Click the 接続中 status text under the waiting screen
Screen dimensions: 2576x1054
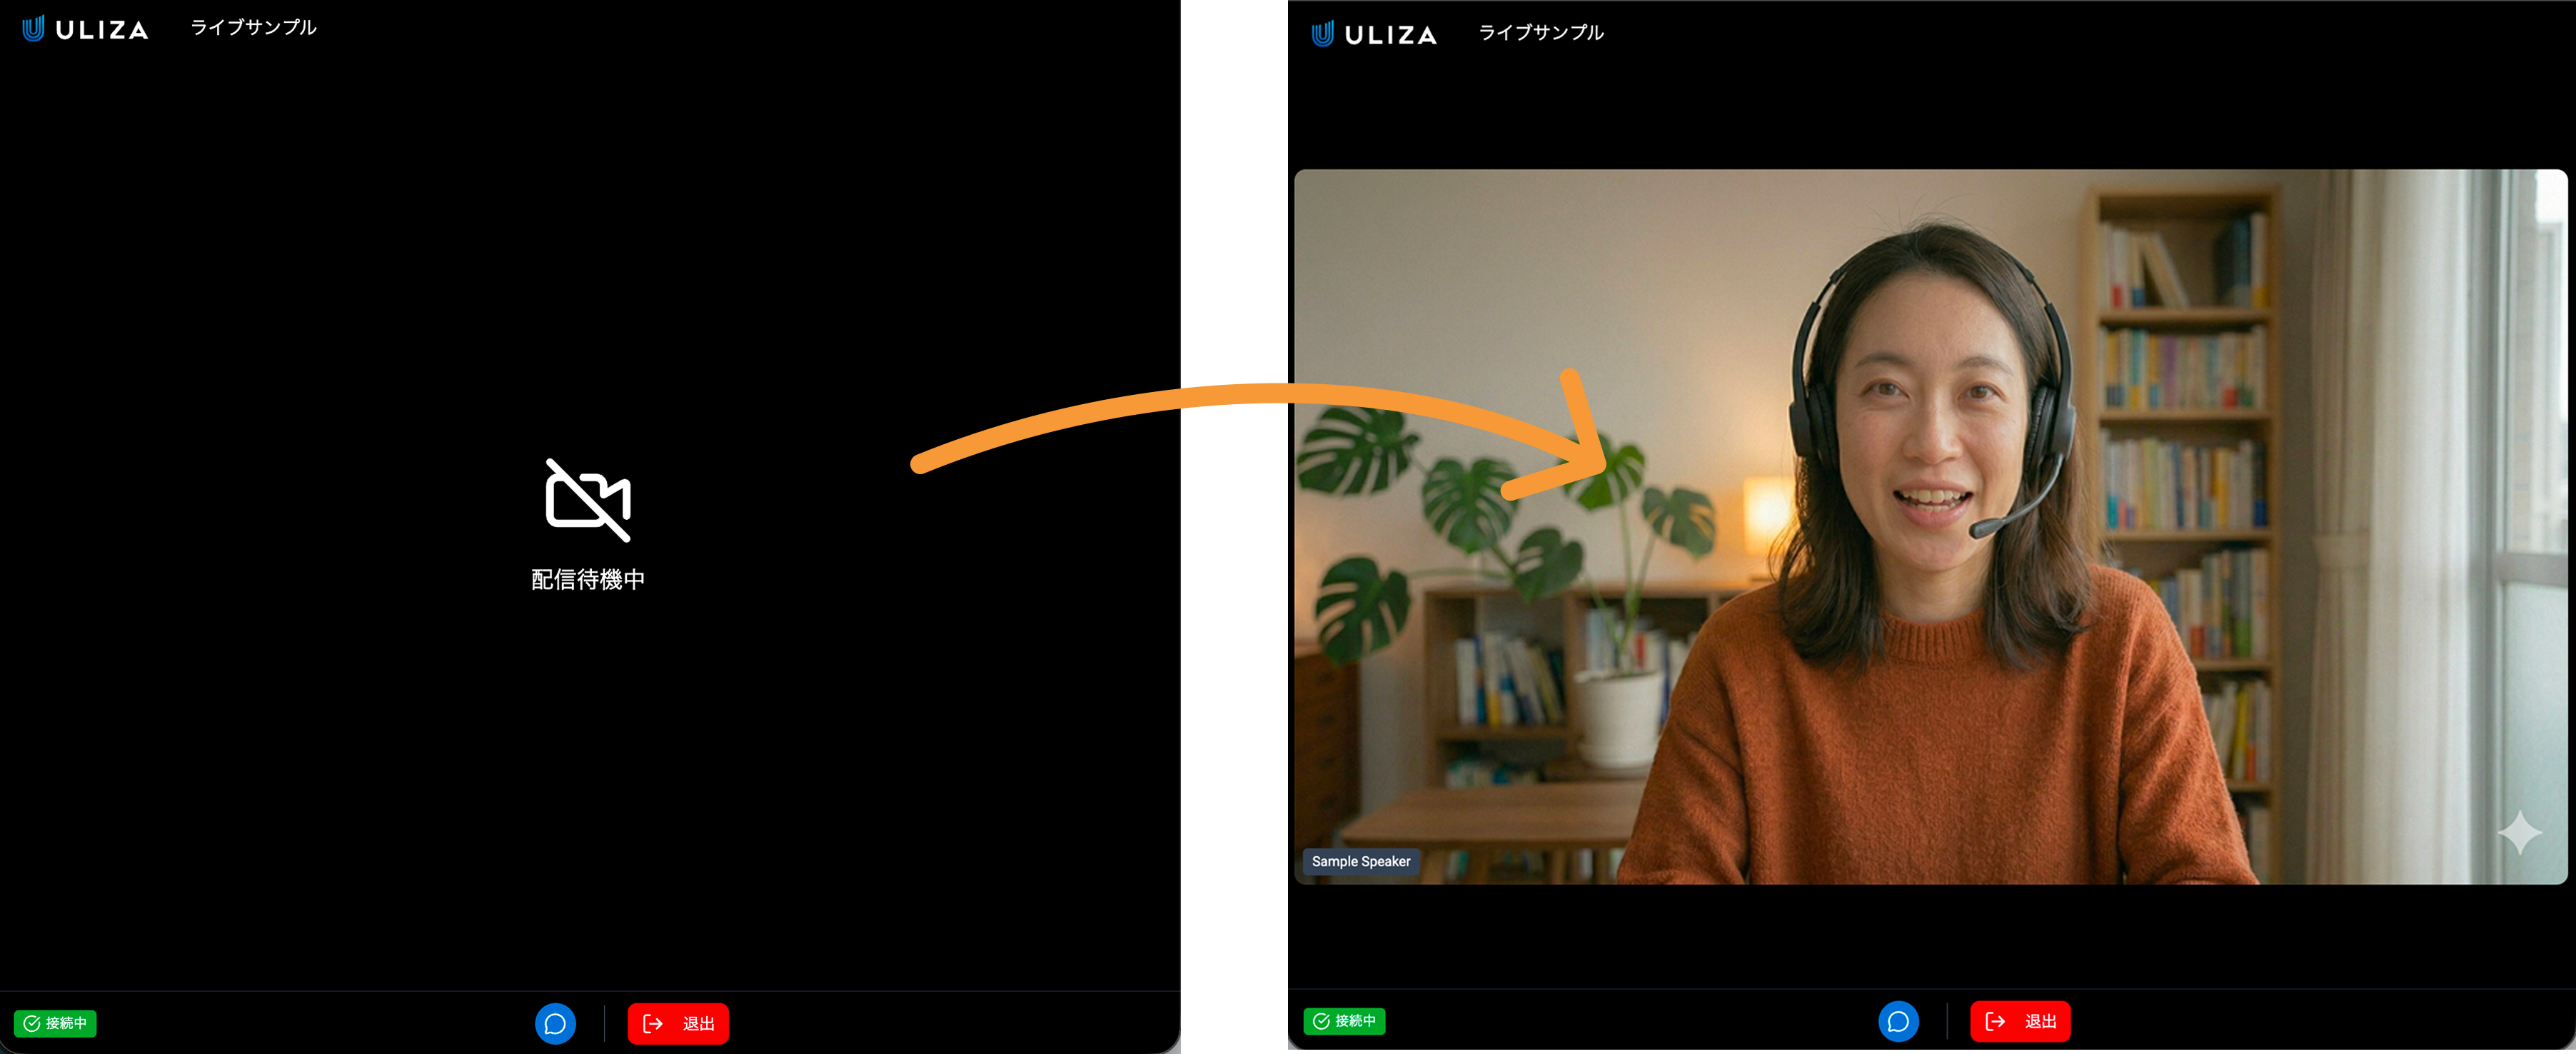point(66,1023)
